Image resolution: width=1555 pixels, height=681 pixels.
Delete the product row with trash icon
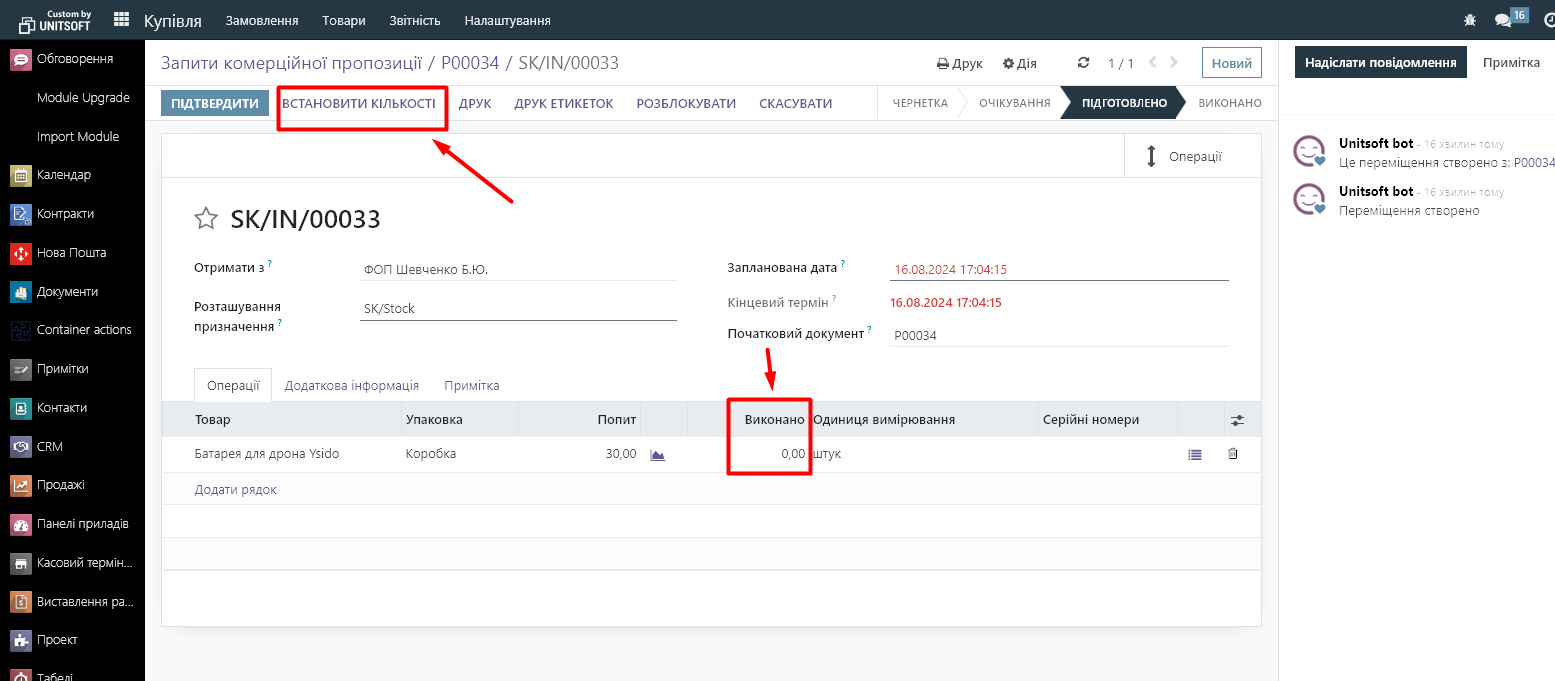pos(1232,454)
